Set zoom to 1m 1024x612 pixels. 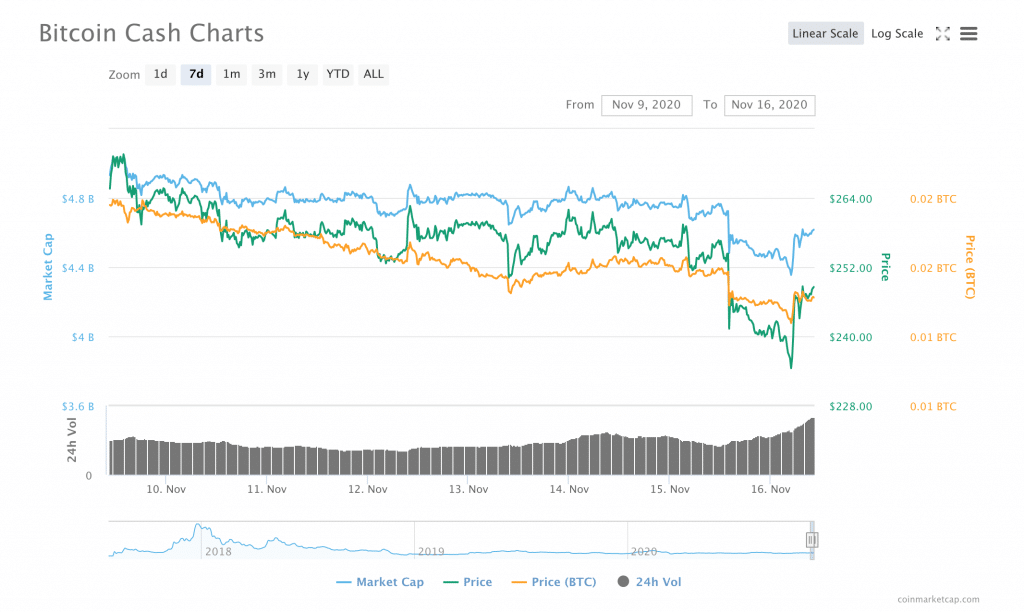pyautogui.click(x=231, y=74)
